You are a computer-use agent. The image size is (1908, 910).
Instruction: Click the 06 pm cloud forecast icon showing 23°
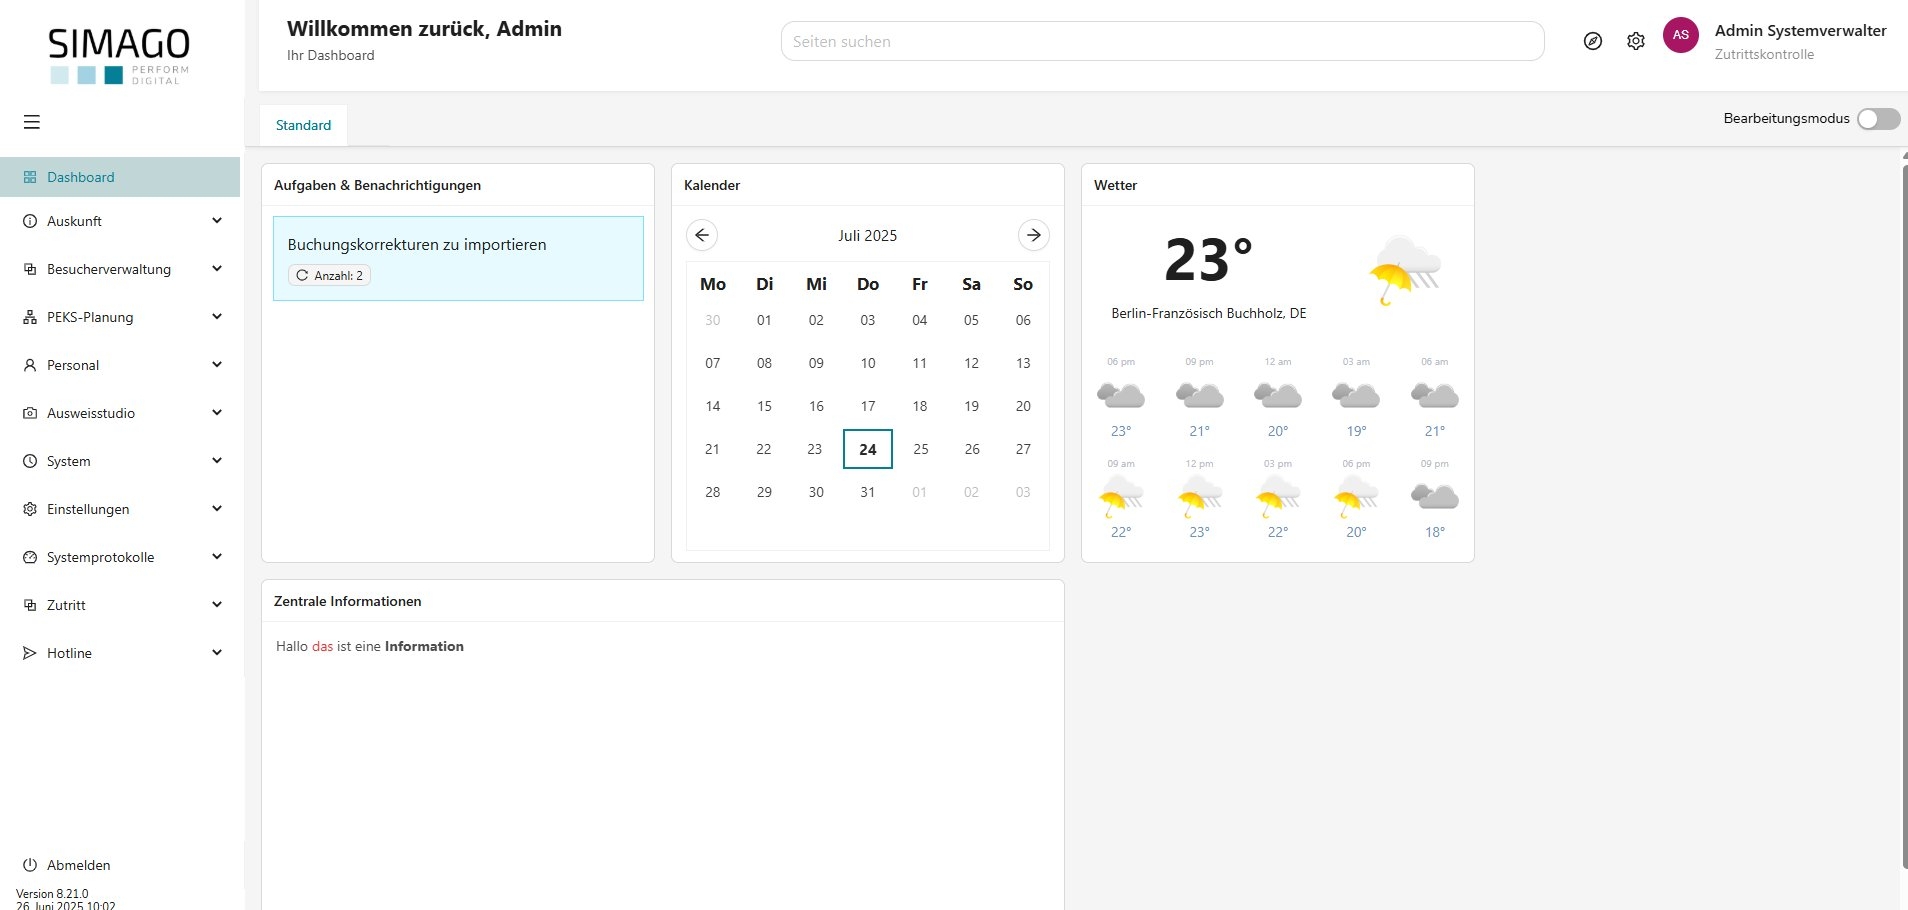[x=1121, y=395]
